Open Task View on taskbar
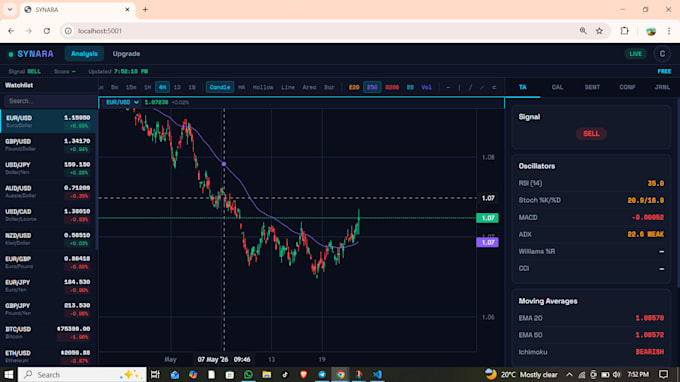Viewport: 680px width, 382px height. click(x=155, y=374)
